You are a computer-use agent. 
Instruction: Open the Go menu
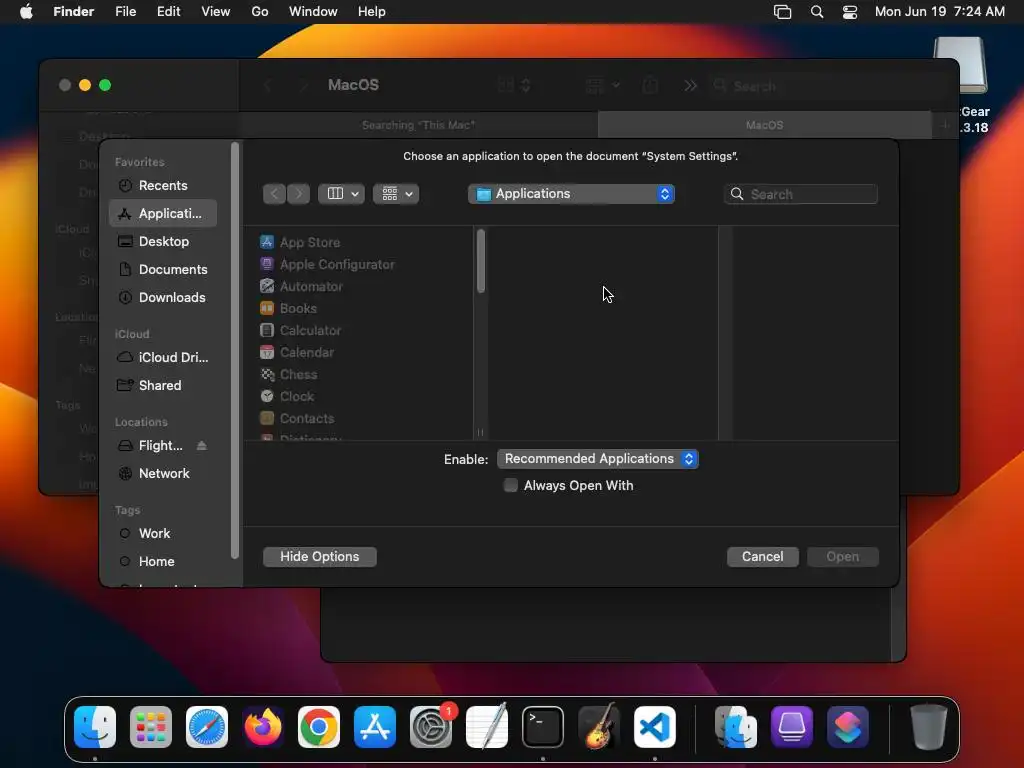[260, 12]
